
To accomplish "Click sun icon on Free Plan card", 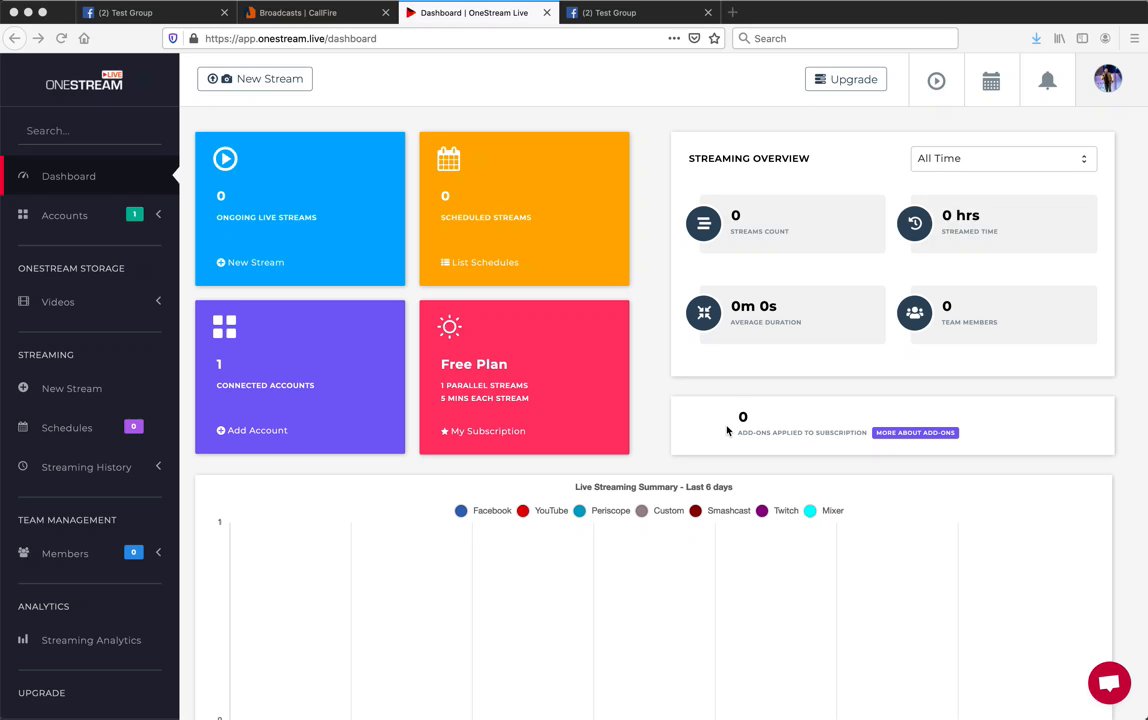I will click(x=450, y=327).
